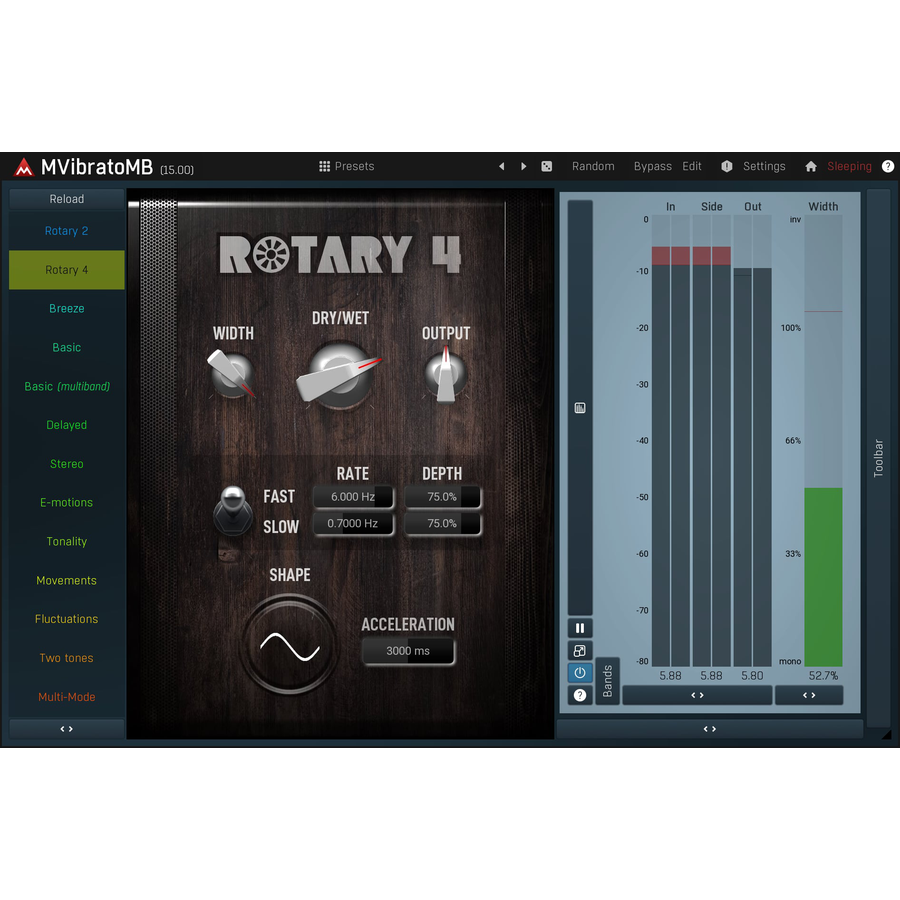The image size is (900, 900).
Task: Click the Out level meter
Action: 752,441
